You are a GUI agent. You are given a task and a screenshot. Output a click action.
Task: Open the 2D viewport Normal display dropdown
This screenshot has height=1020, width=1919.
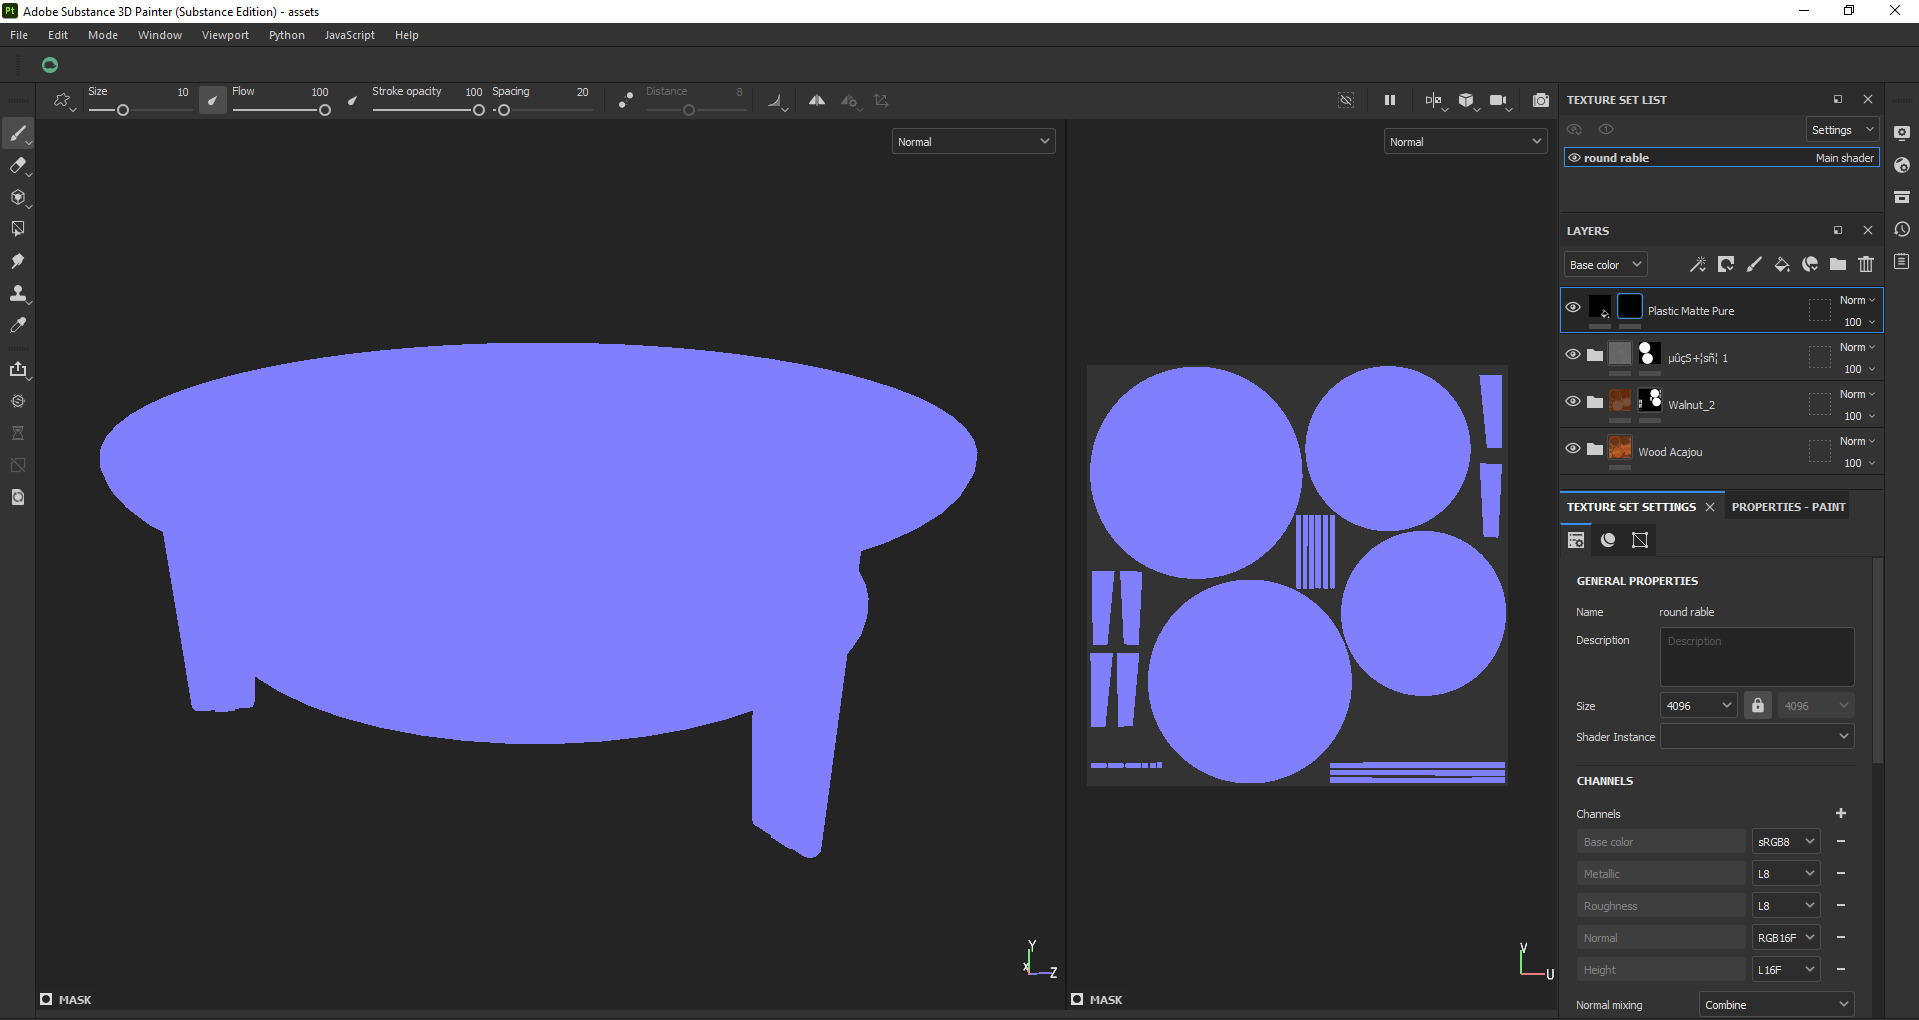(1465, 142)
